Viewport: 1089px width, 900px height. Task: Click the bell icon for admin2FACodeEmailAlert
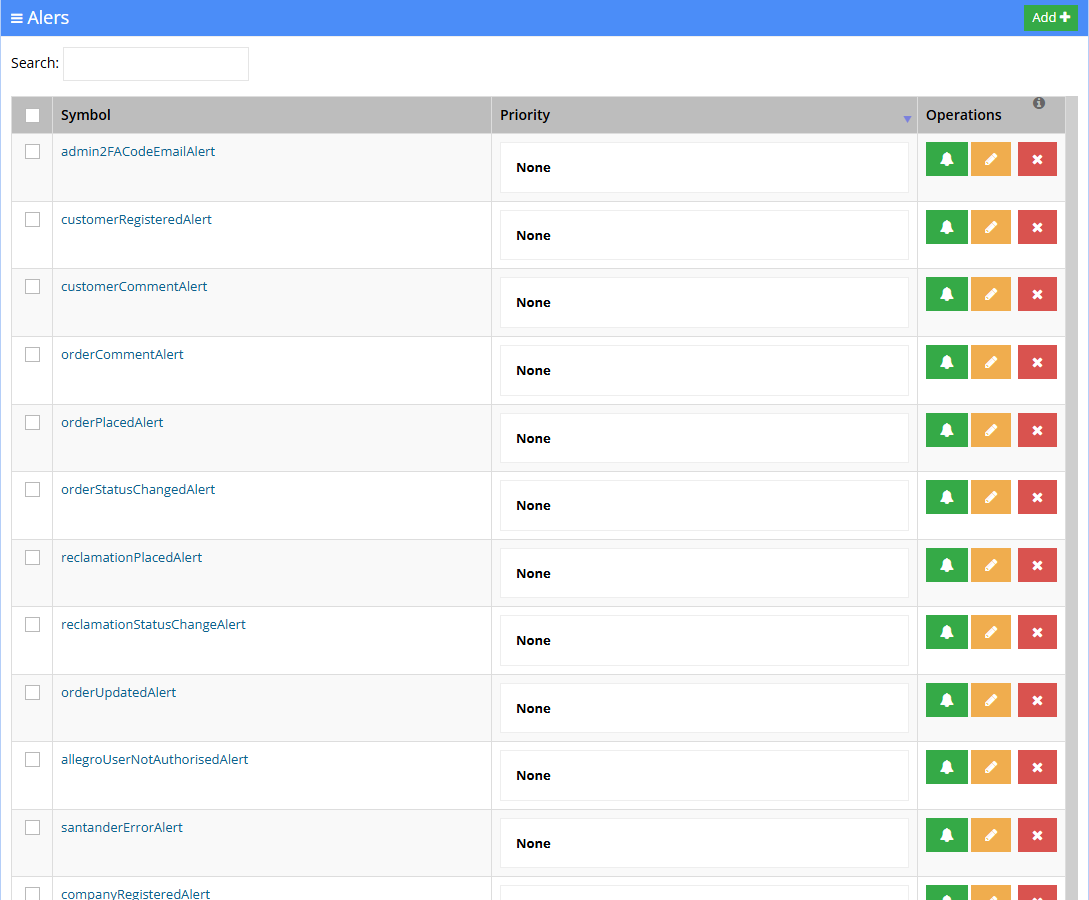pos(947,159)
